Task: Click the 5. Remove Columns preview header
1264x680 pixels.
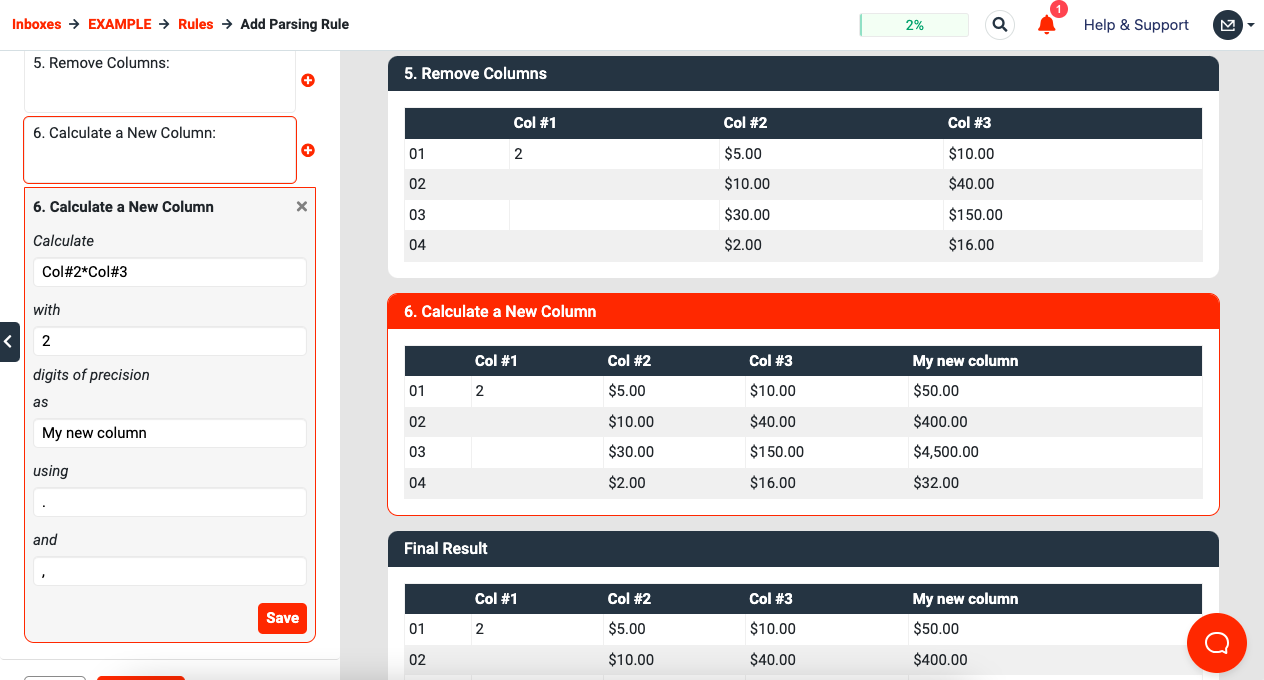Action: coord(803,73)
